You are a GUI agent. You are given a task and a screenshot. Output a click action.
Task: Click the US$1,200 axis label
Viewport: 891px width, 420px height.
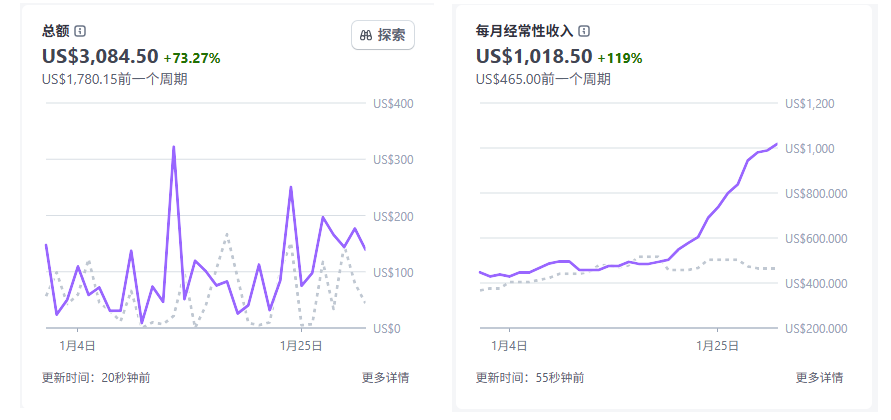[810, 103]
